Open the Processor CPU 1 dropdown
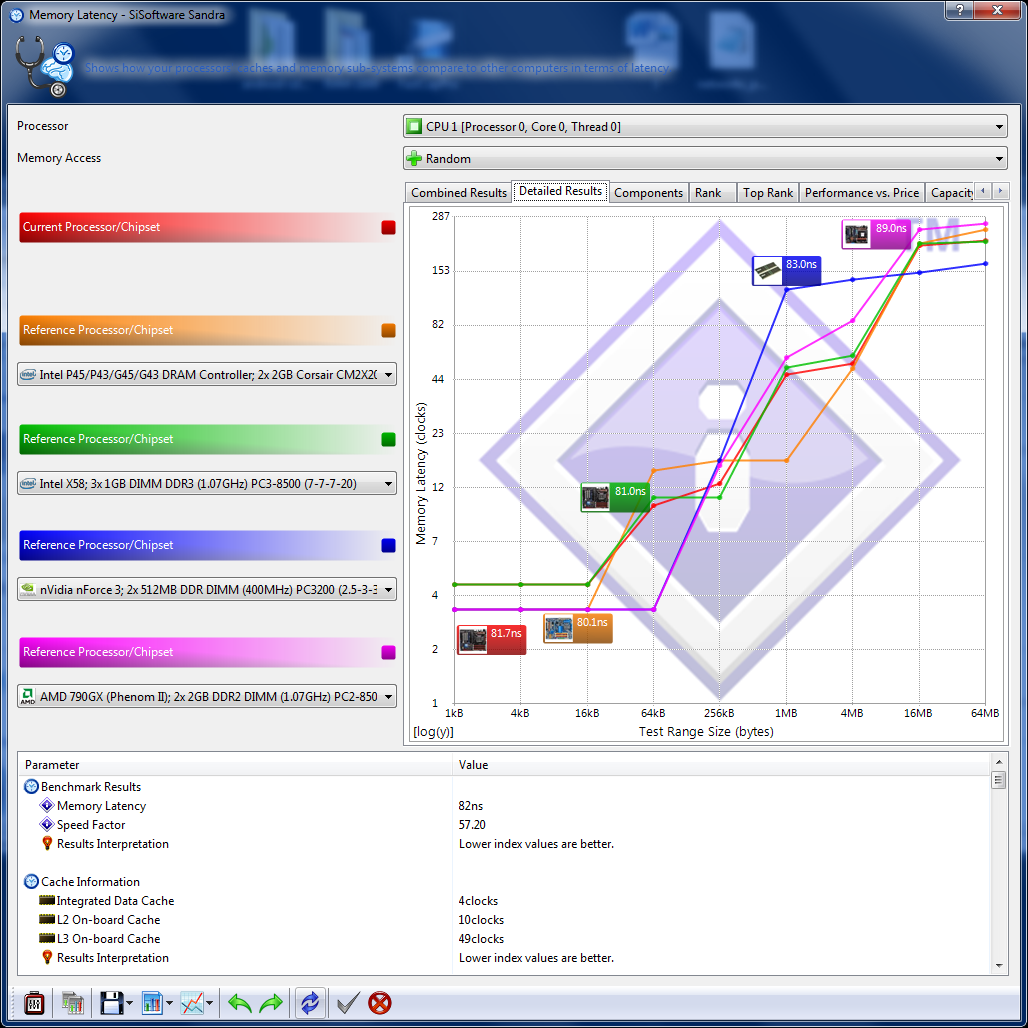The width and height of the screenshot is (1028, 1028). point(705,127)
